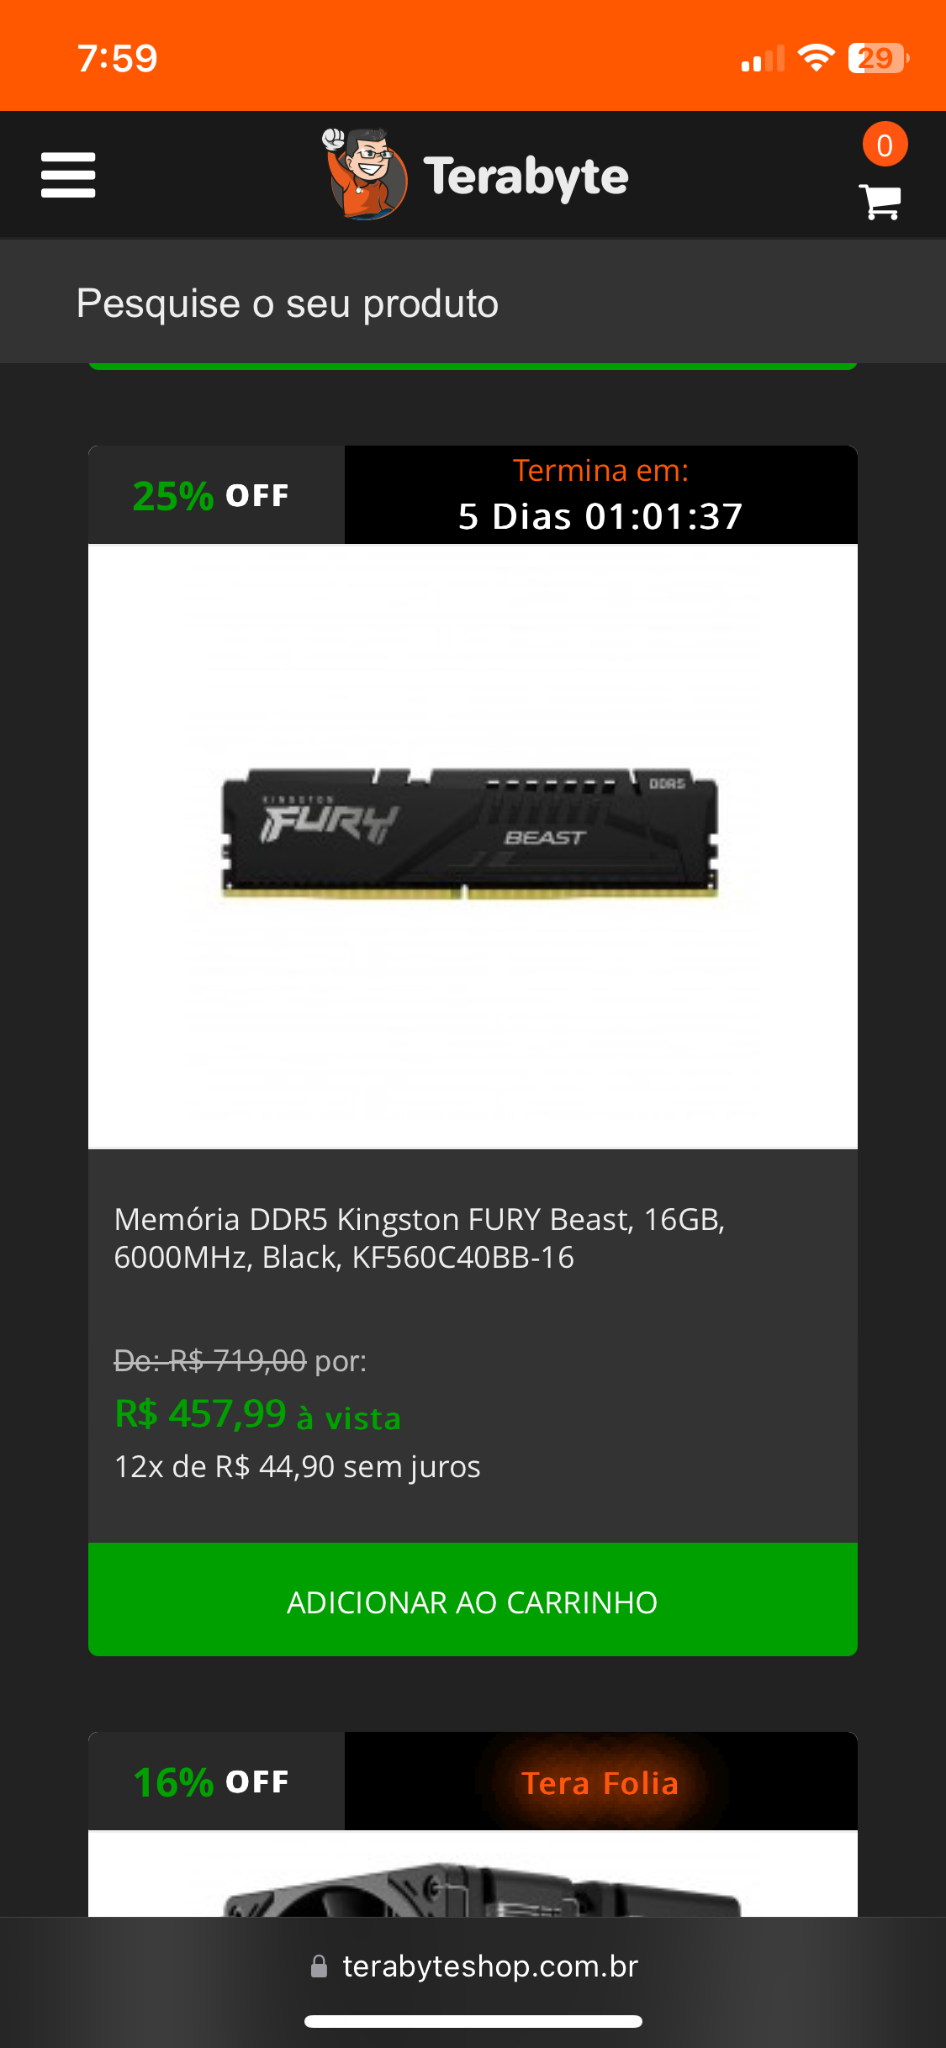This screenshot has width=946, height=2048.
Task: Open the hamburger menu
Action: tap(68, 175)
